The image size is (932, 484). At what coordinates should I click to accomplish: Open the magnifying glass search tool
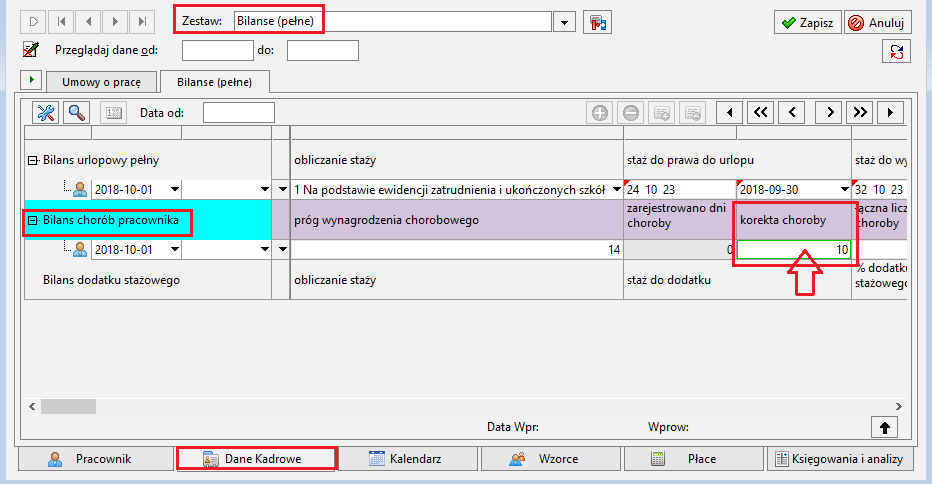(x=77, y=112)
